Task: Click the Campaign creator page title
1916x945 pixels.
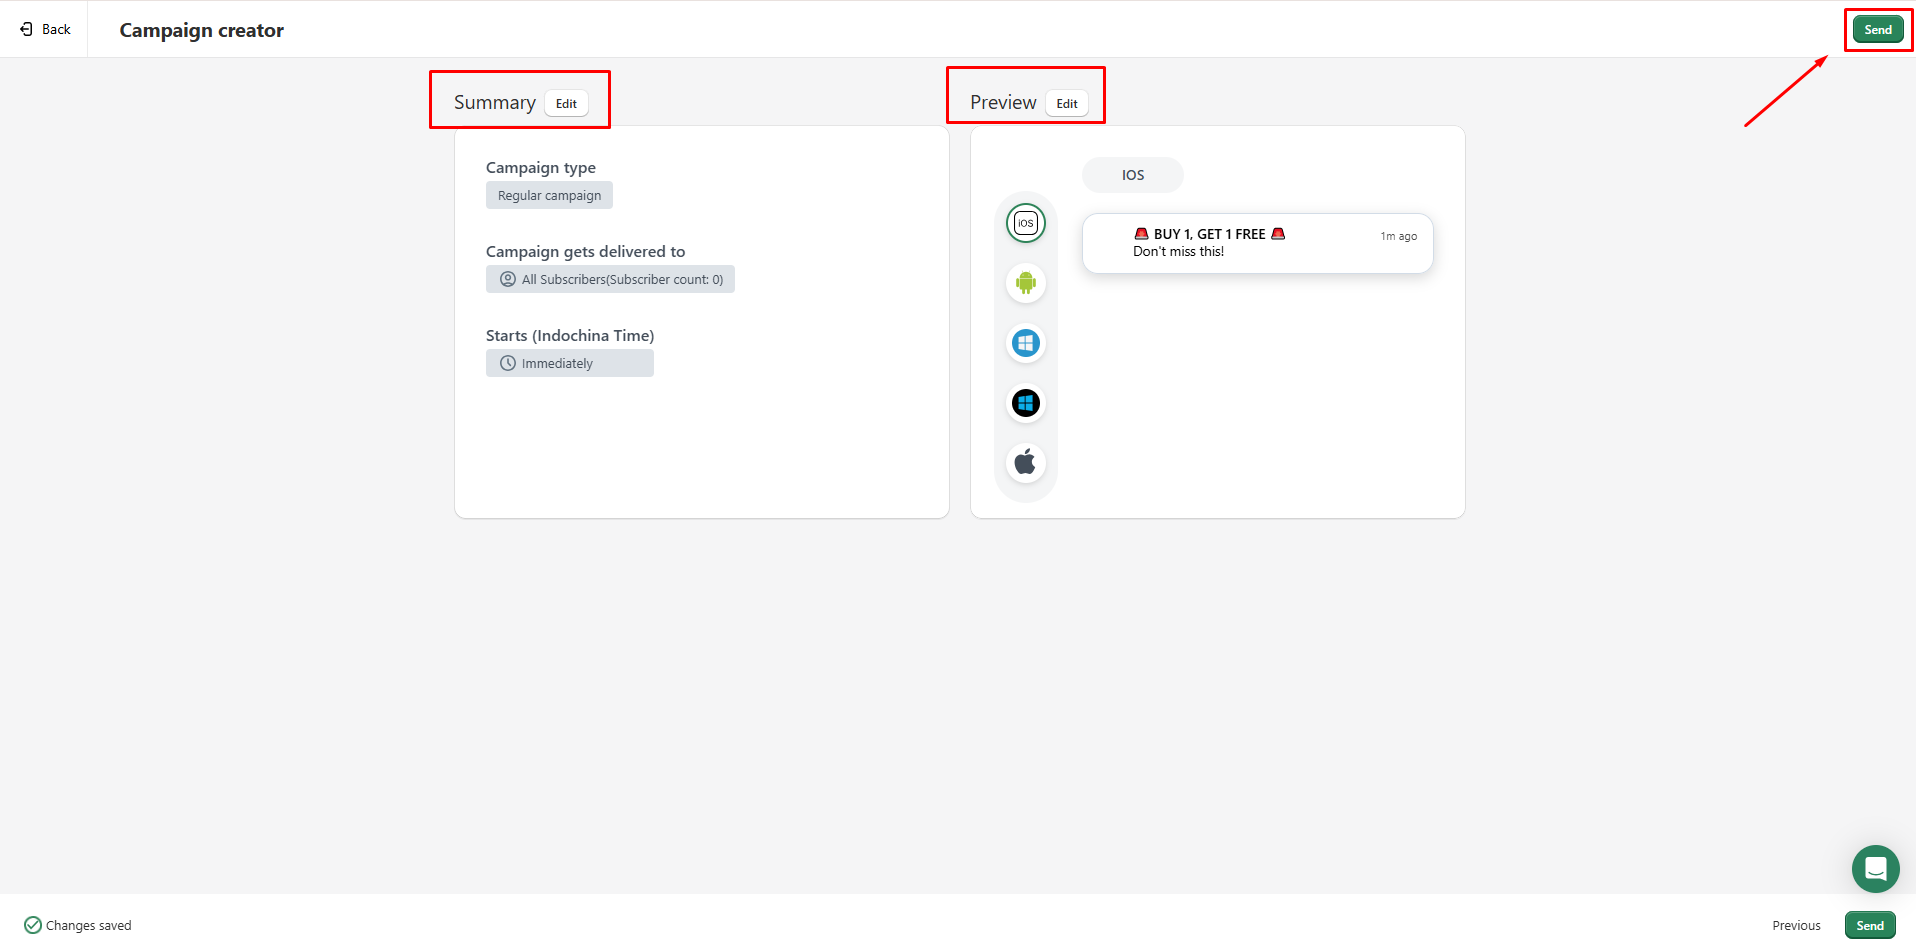Action: 201,30
